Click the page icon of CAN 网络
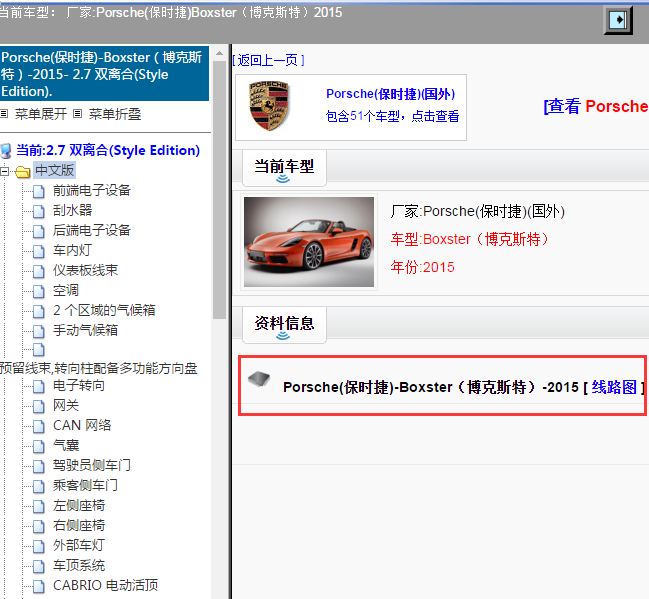This screenshot has height=599, width=649. [38, 426]
